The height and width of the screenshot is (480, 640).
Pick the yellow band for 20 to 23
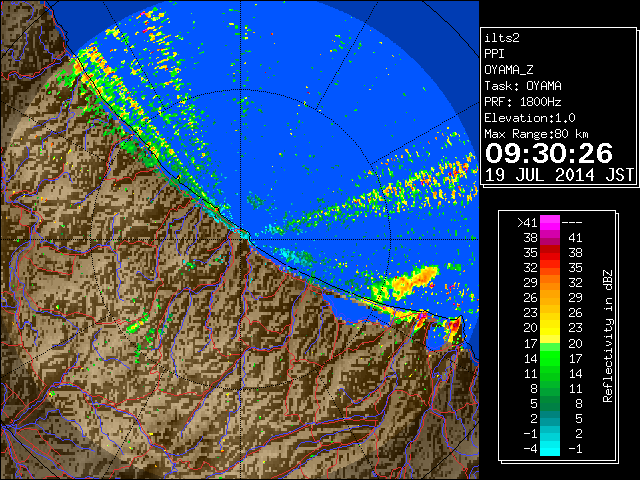[550, 328]
